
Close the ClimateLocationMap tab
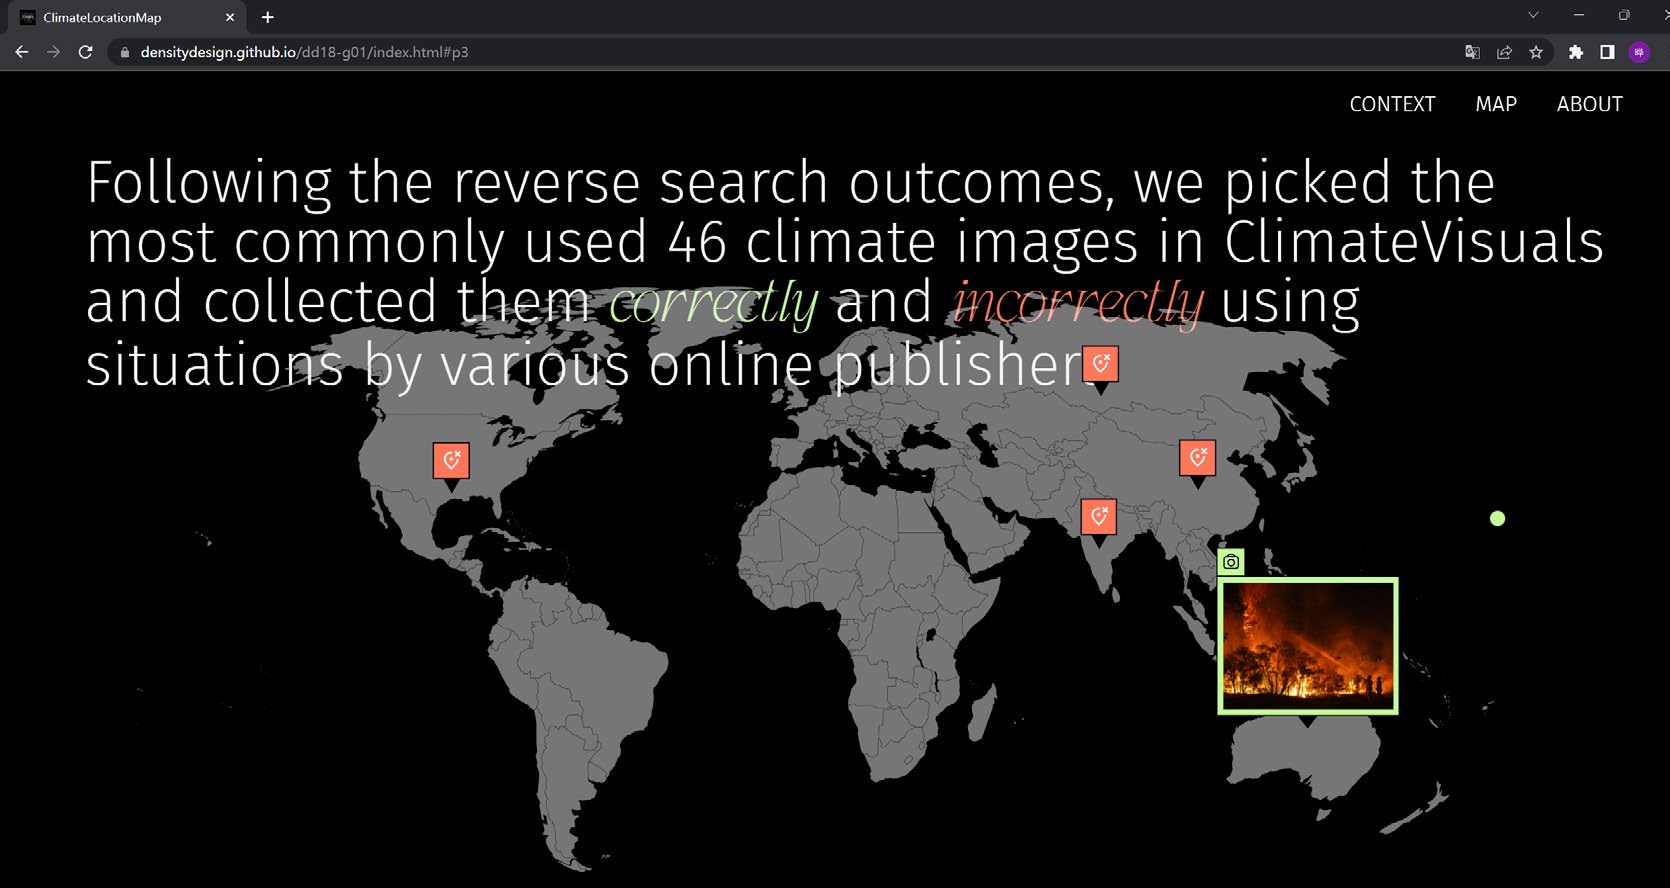pos(230,17)
